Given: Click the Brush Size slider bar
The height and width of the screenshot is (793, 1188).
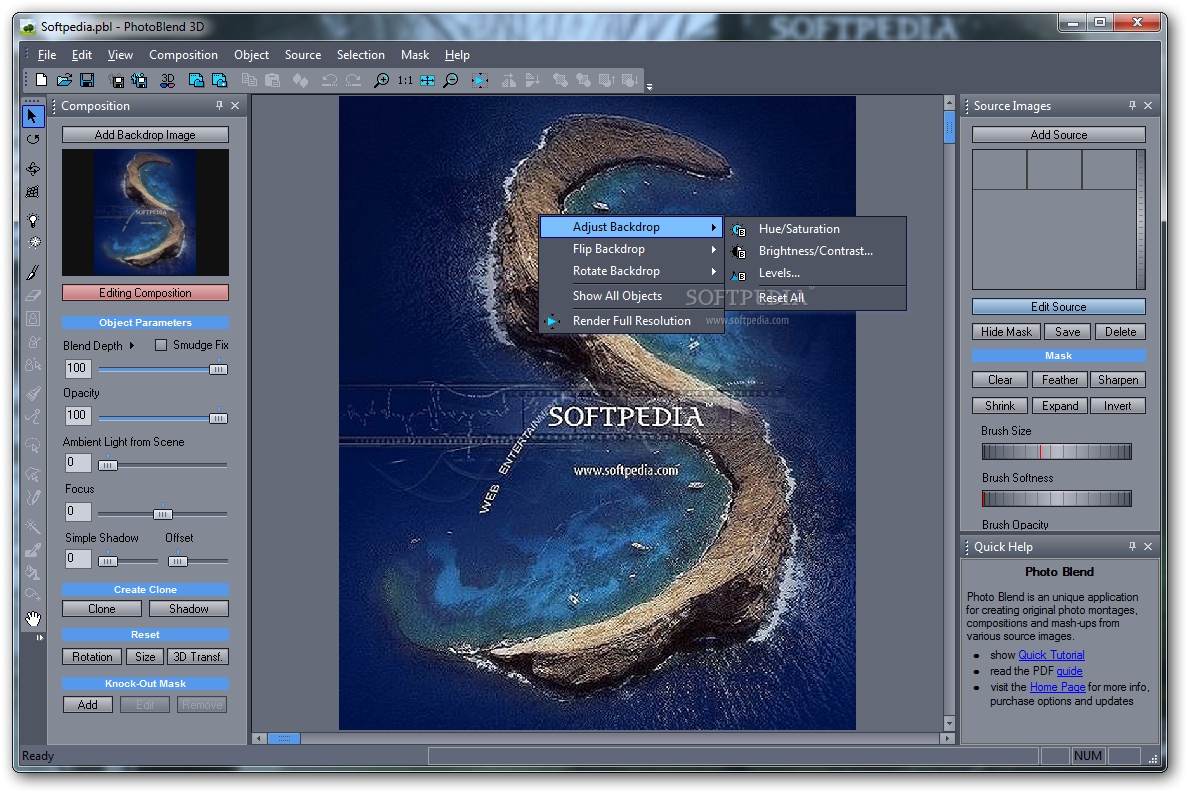Looking at the screenshot, I should click(1056, 452).
